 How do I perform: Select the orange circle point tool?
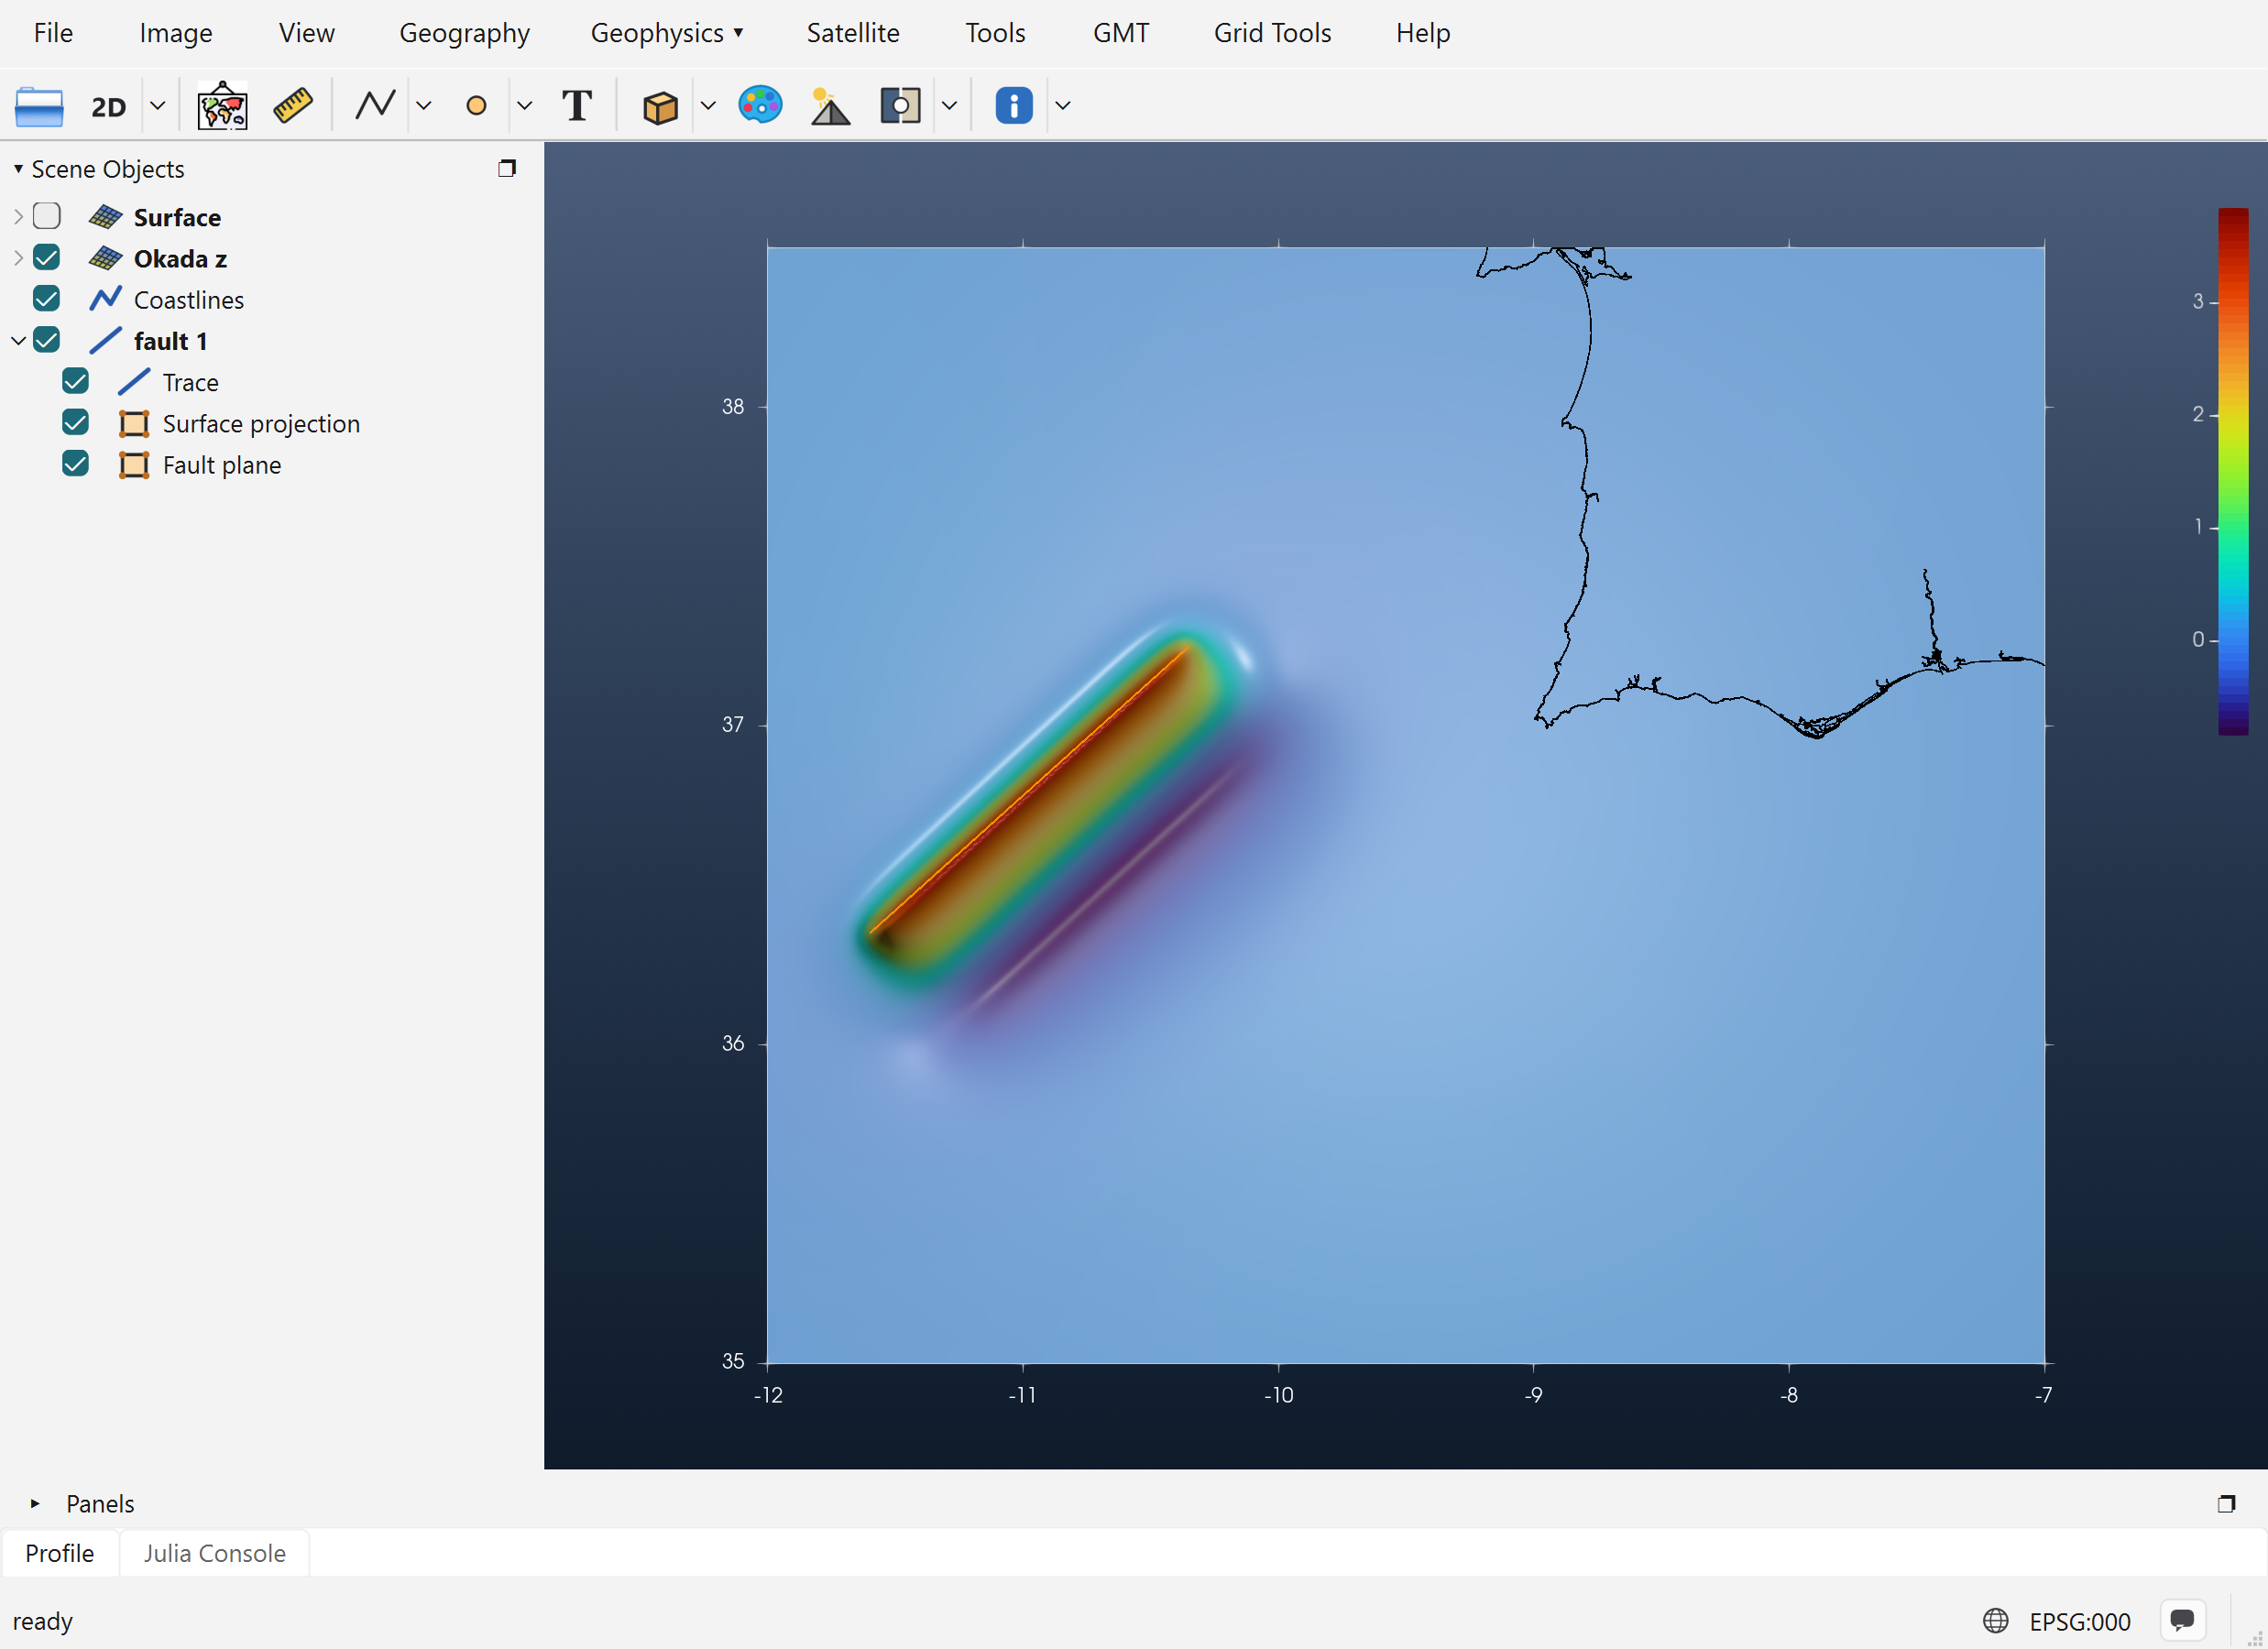tap(476, 105)
